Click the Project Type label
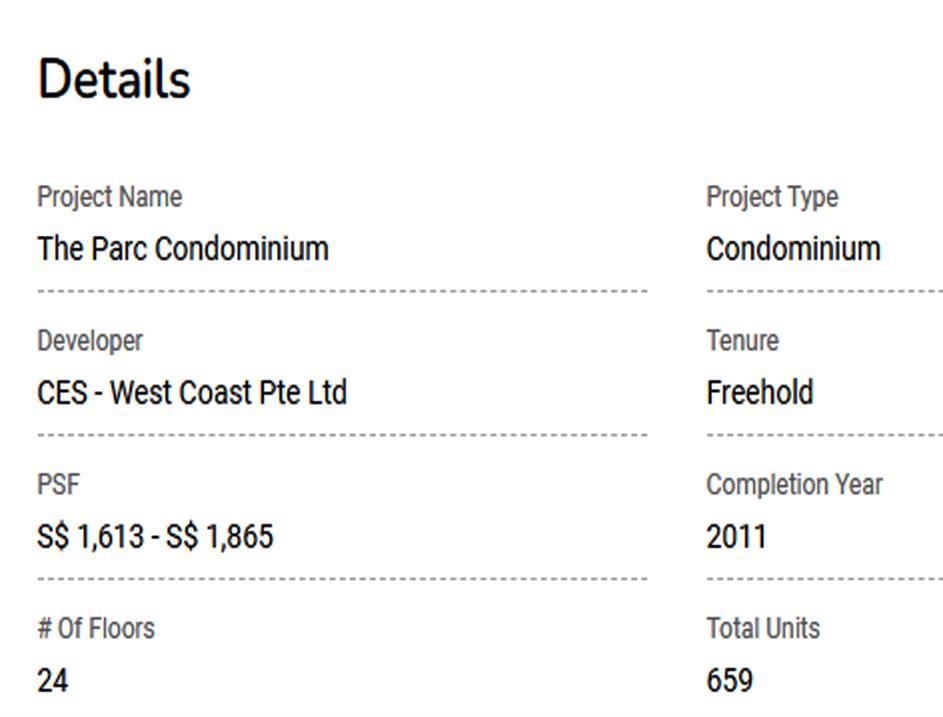 (772, 197)
